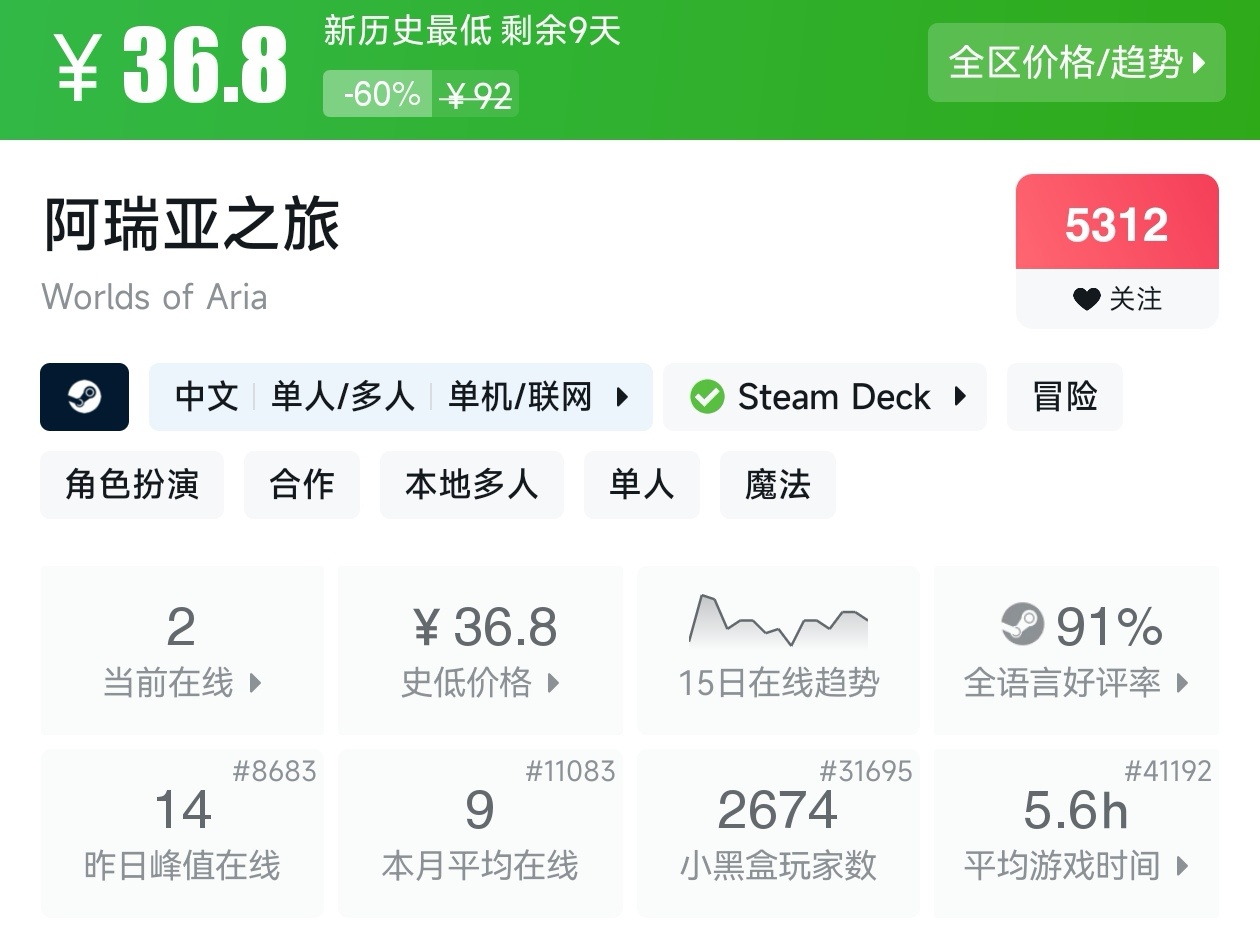Image resolution: width=1260 pixels, height=930 pixels.
Task: Select the 冒险 adventure tag
Action: [1064, 397]
